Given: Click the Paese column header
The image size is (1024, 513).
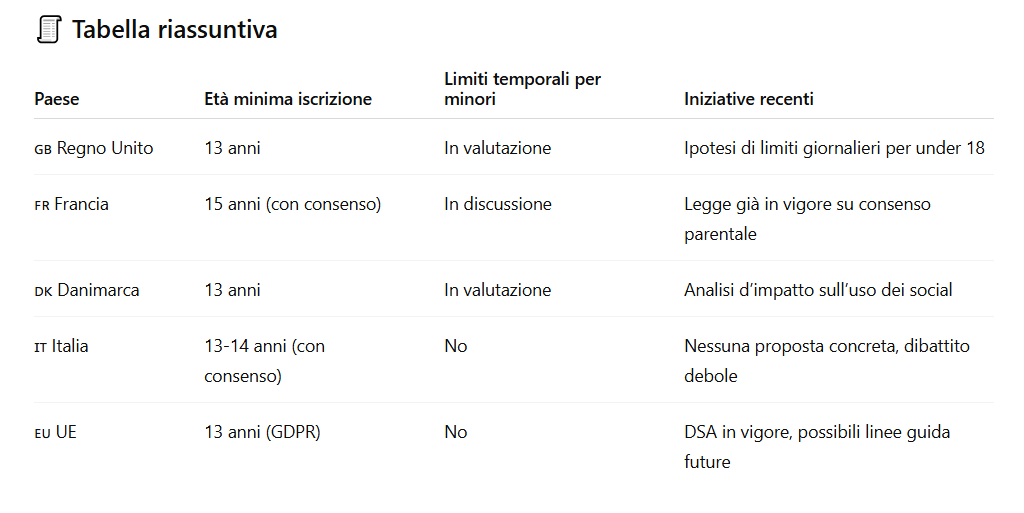Looking at the screenshot, I should 56,99.
